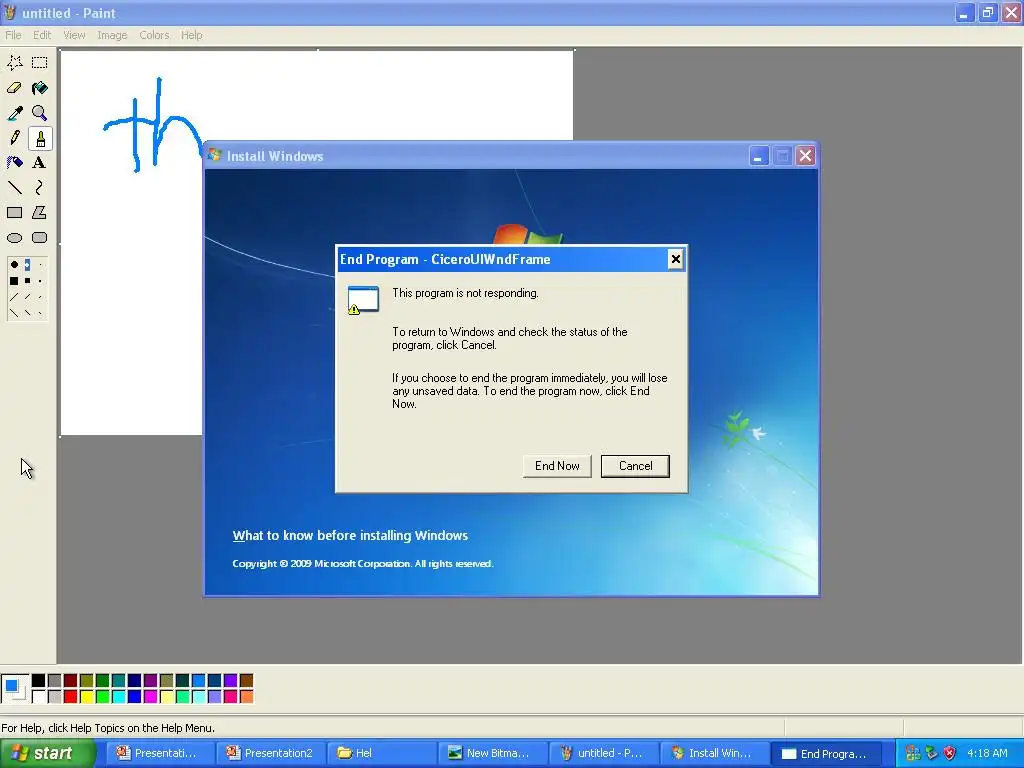Switch to the 'New Bitma...' taskbar button
This screenshot has width=1024, height=768.
492,754
